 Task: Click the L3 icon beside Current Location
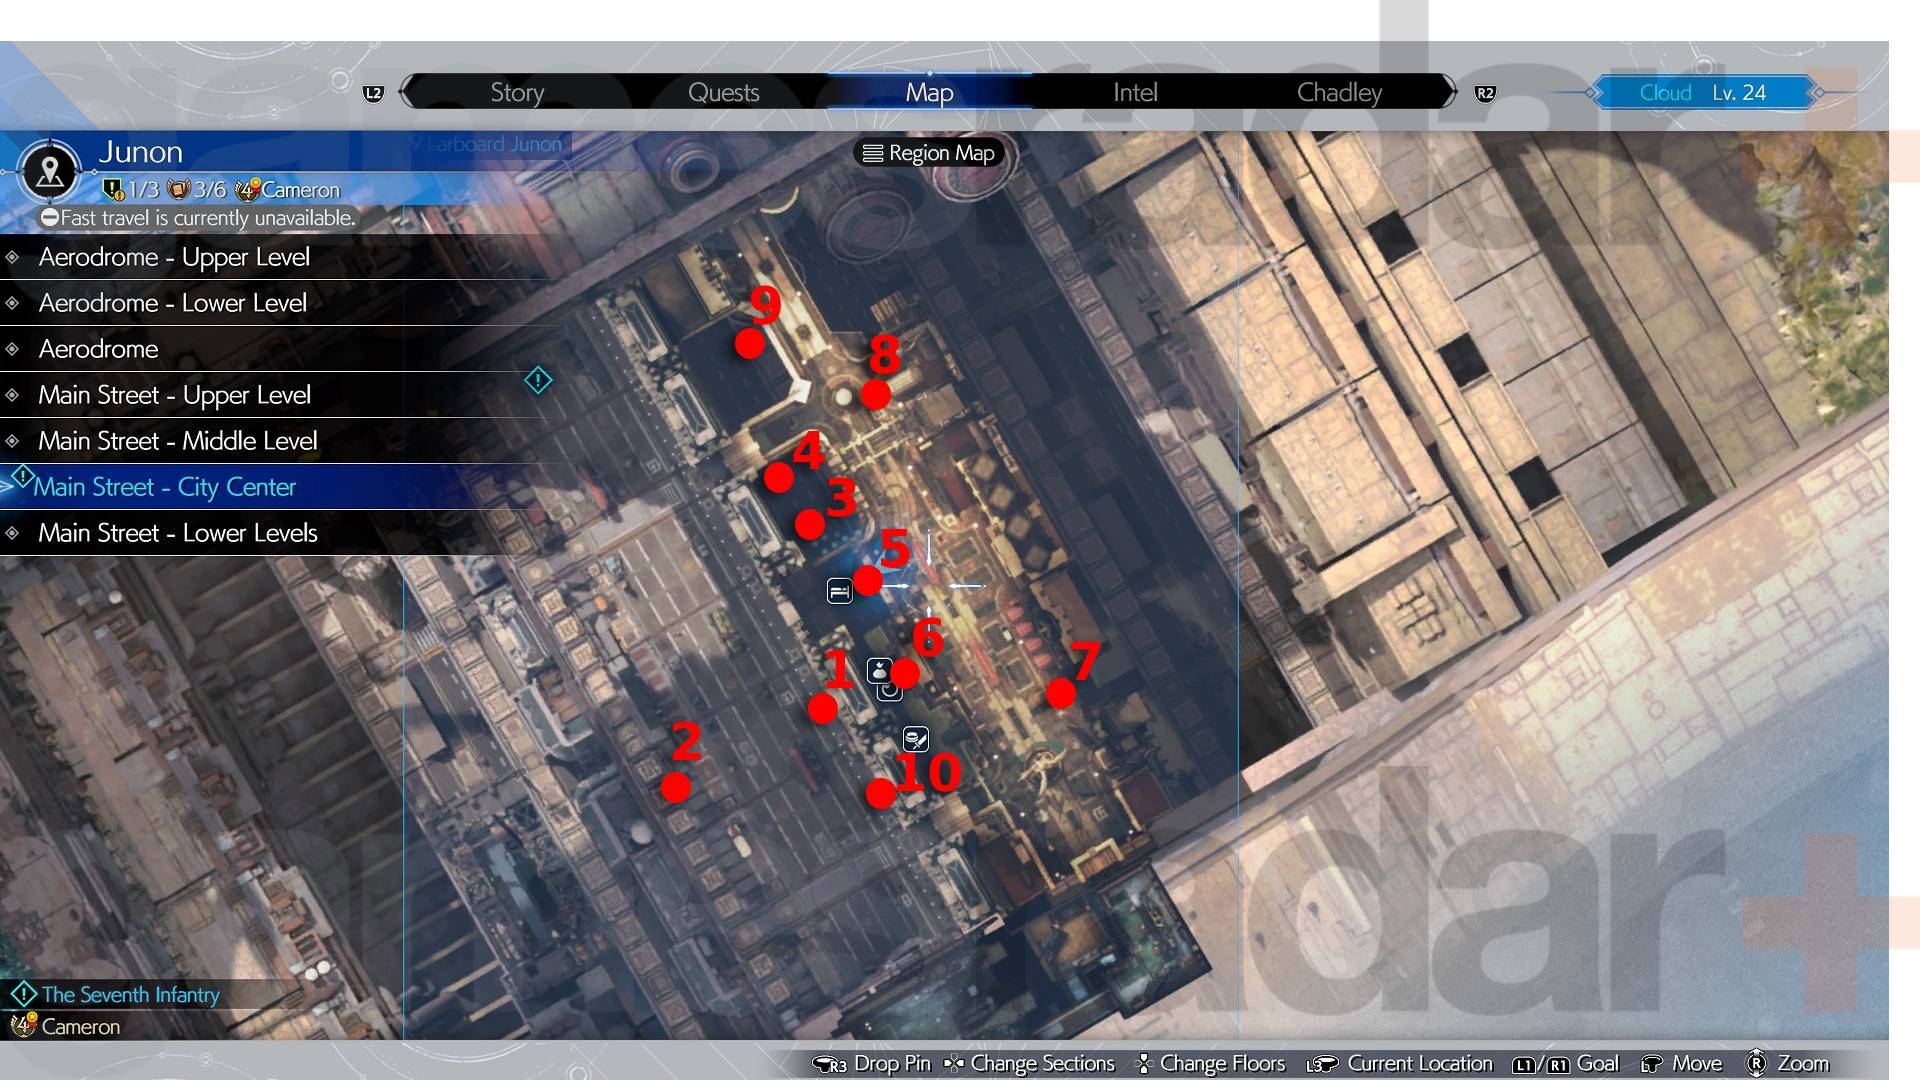[1322, 1065]
